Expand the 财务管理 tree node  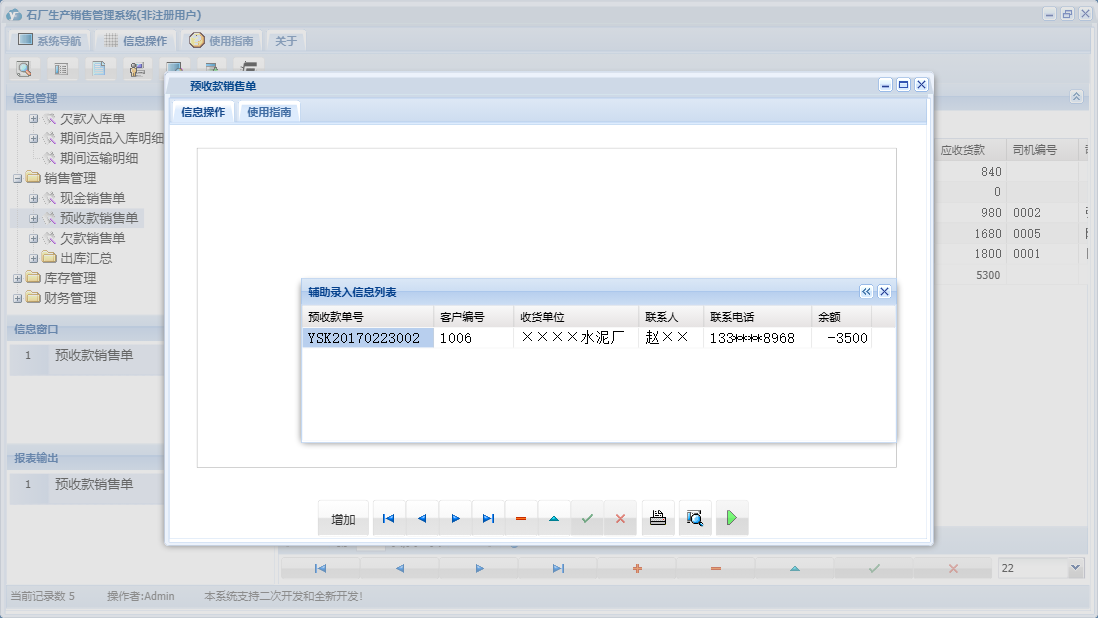[x=17, y=298]
